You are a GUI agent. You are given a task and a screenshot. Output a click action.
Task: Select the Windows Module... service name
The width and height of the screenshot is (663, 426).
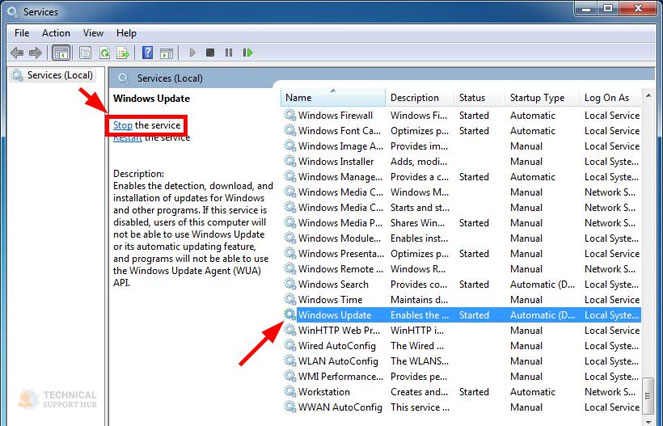coord(340,238)
